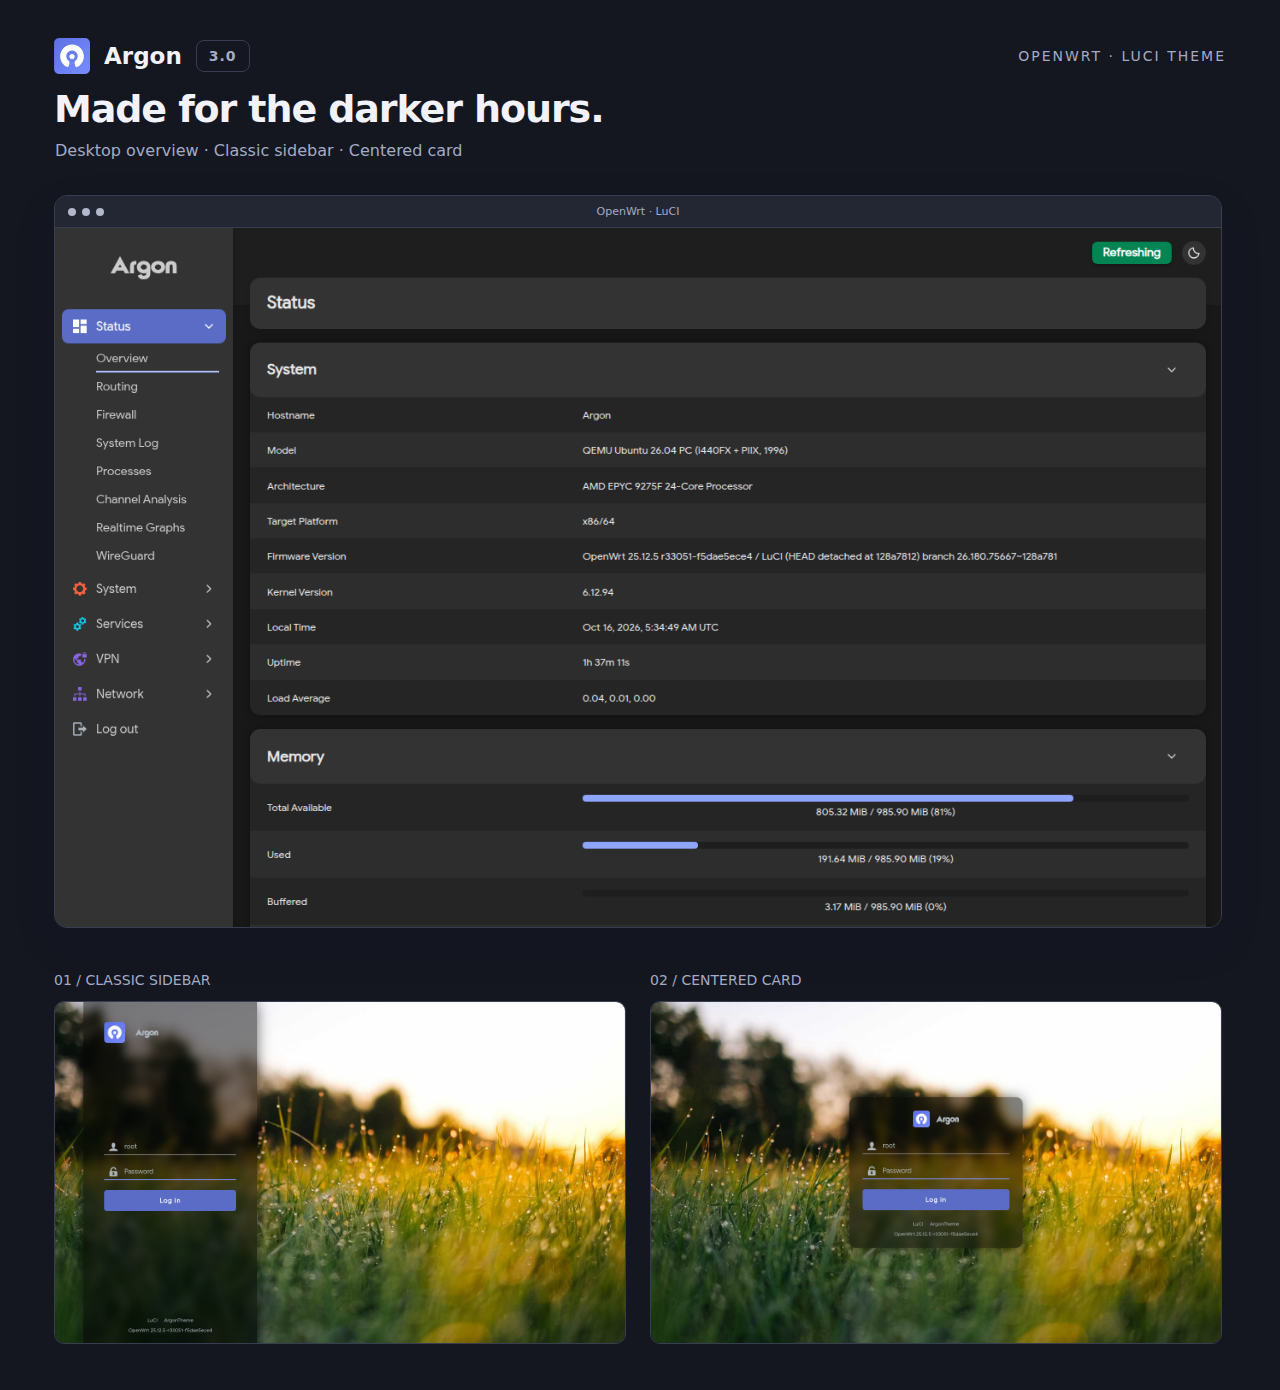Click Password field in centered card preview
1280x1390 pixels.
click(x=936, y=1170)
